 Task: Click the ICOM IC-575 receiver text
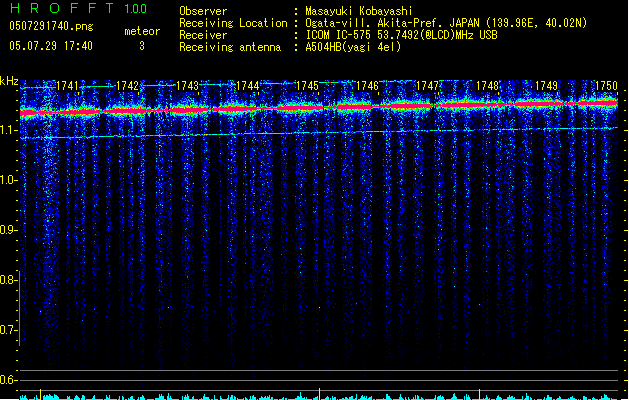coord(401,35)
